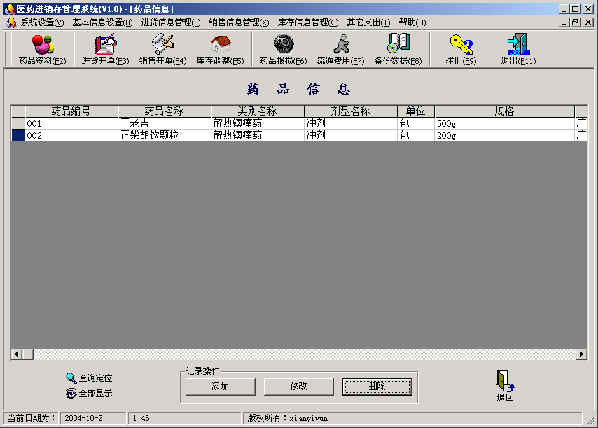Click the application icon left of menu bar
598x428 pixels.
11,23
